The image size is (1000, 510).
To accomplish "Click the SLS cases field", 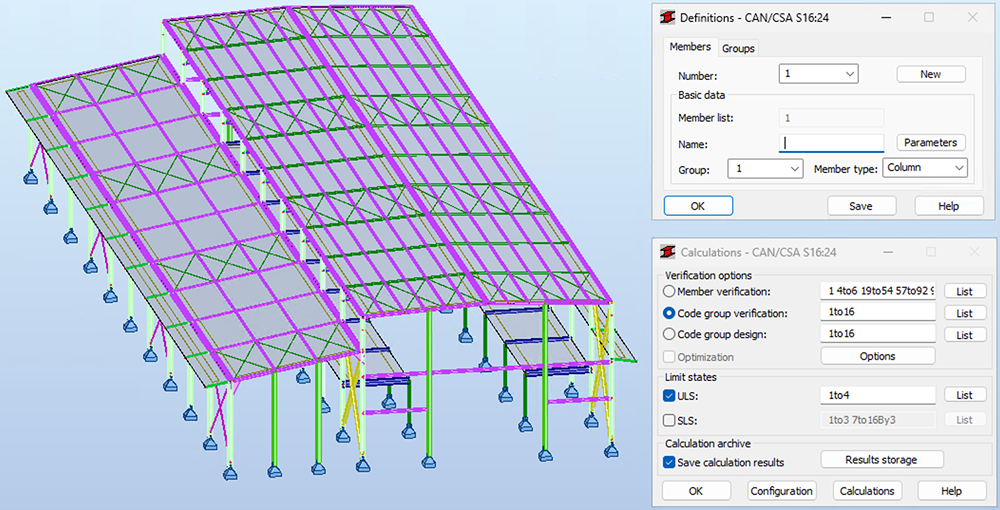I will (878, 419).
